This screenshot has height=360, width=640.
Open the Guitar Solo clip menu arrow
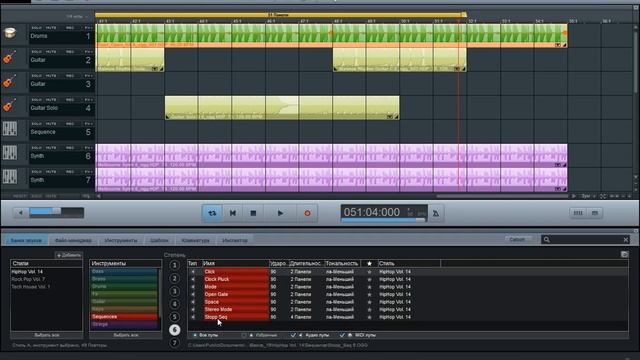(x=390, y=117)
